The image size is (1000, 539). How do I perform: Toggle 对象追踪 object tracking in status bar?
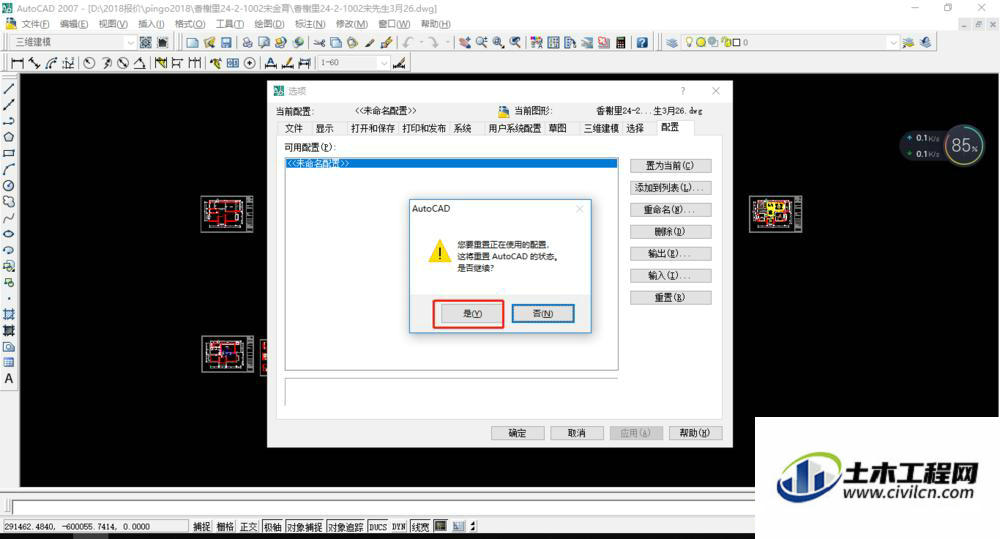346,527
